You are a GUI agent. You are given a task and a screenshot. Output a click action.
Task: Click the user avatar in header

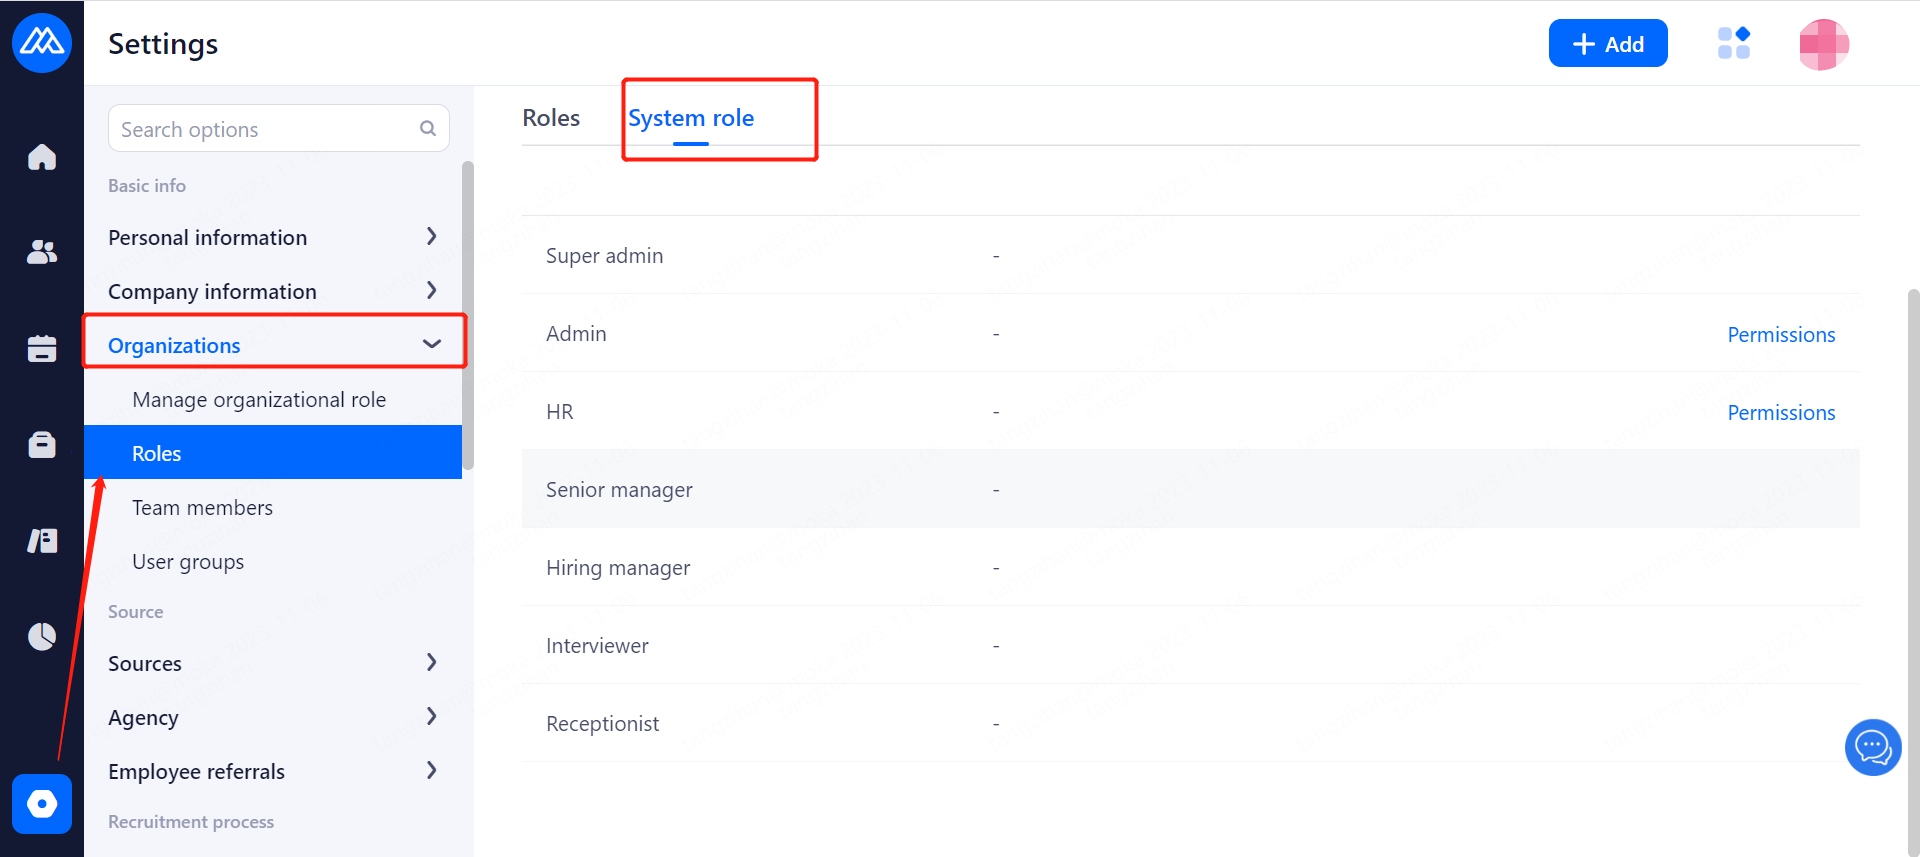(1823, 44)
